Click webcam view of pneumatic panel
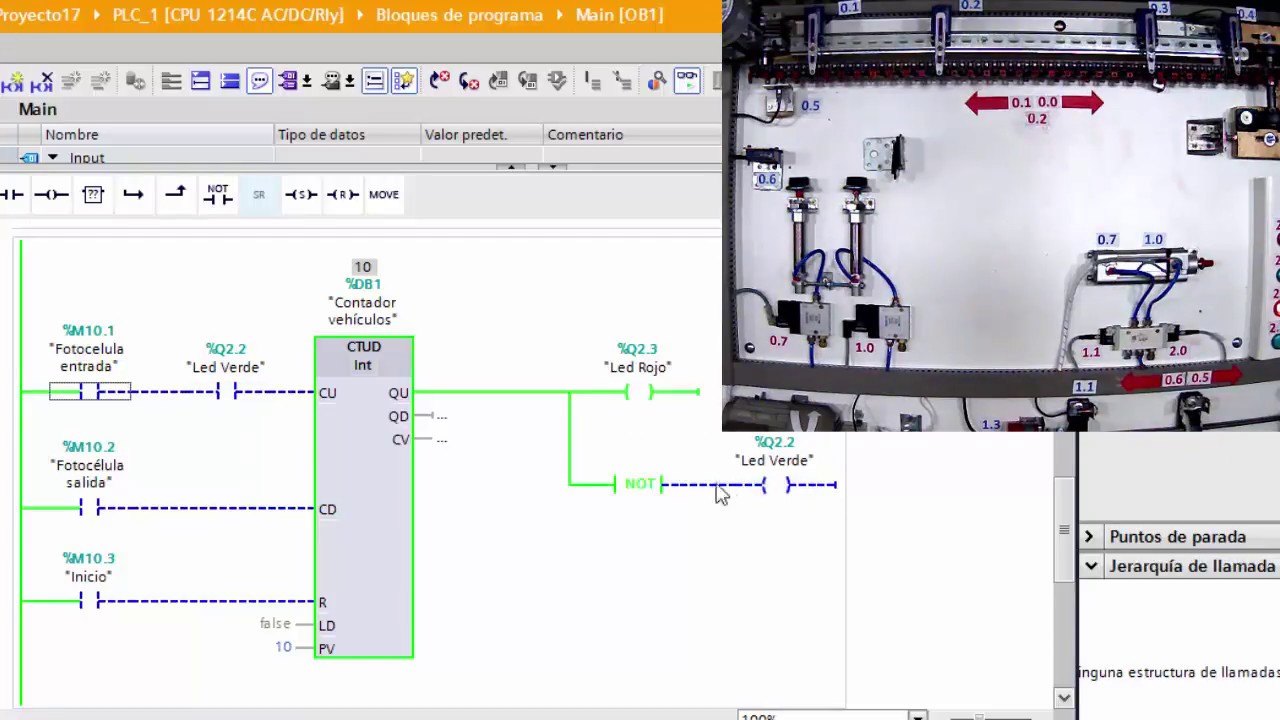Image resolution: width=1280 pixels, height=720 pixels. 1001,215
